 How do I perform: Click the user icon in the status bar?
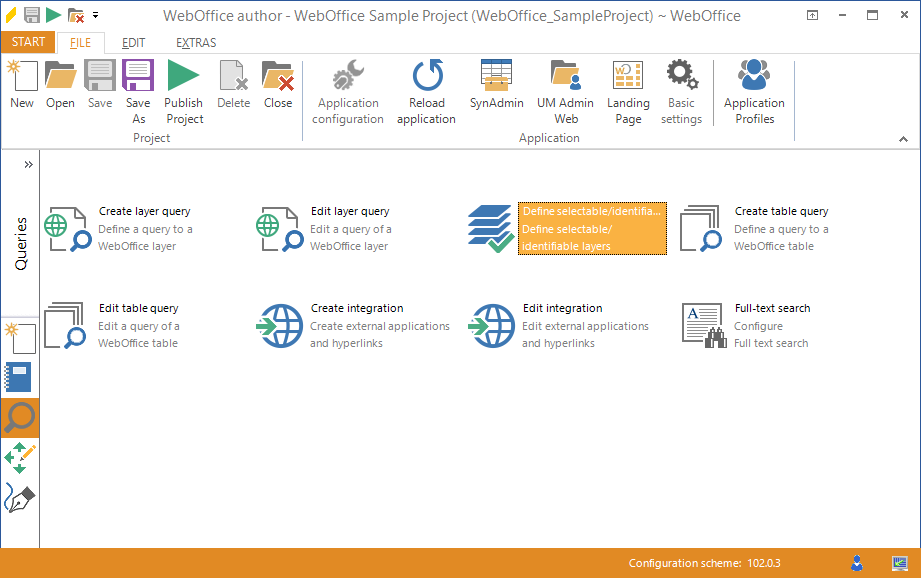[856, 563]
